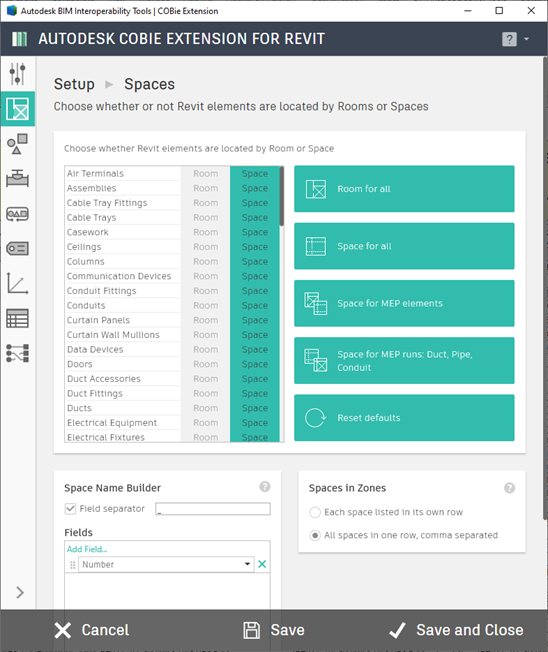Minimize the COBie Extension window

coord(468,11)
